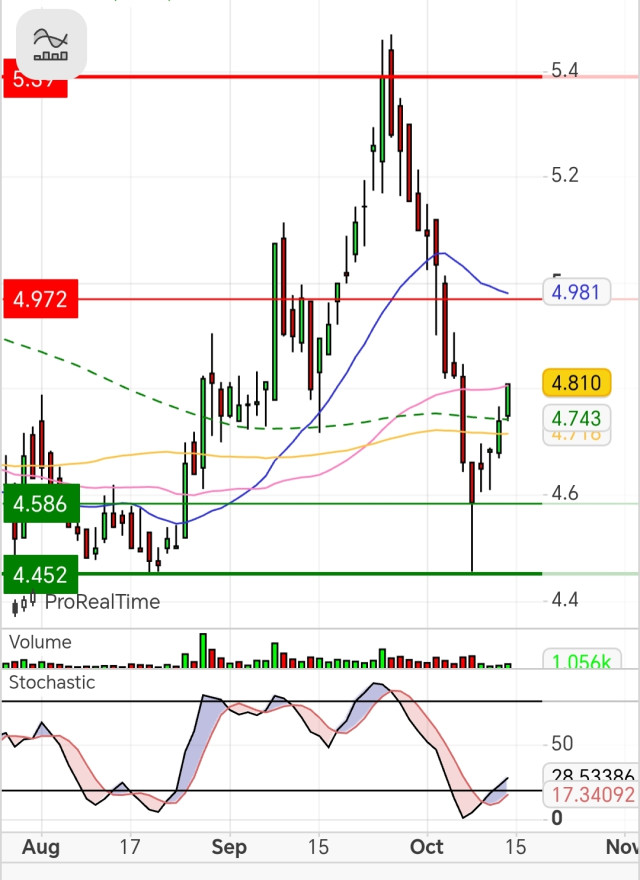This screenshot has width=640, height=880.
Task: Click the Volume panel title
Action: (40, 642)
